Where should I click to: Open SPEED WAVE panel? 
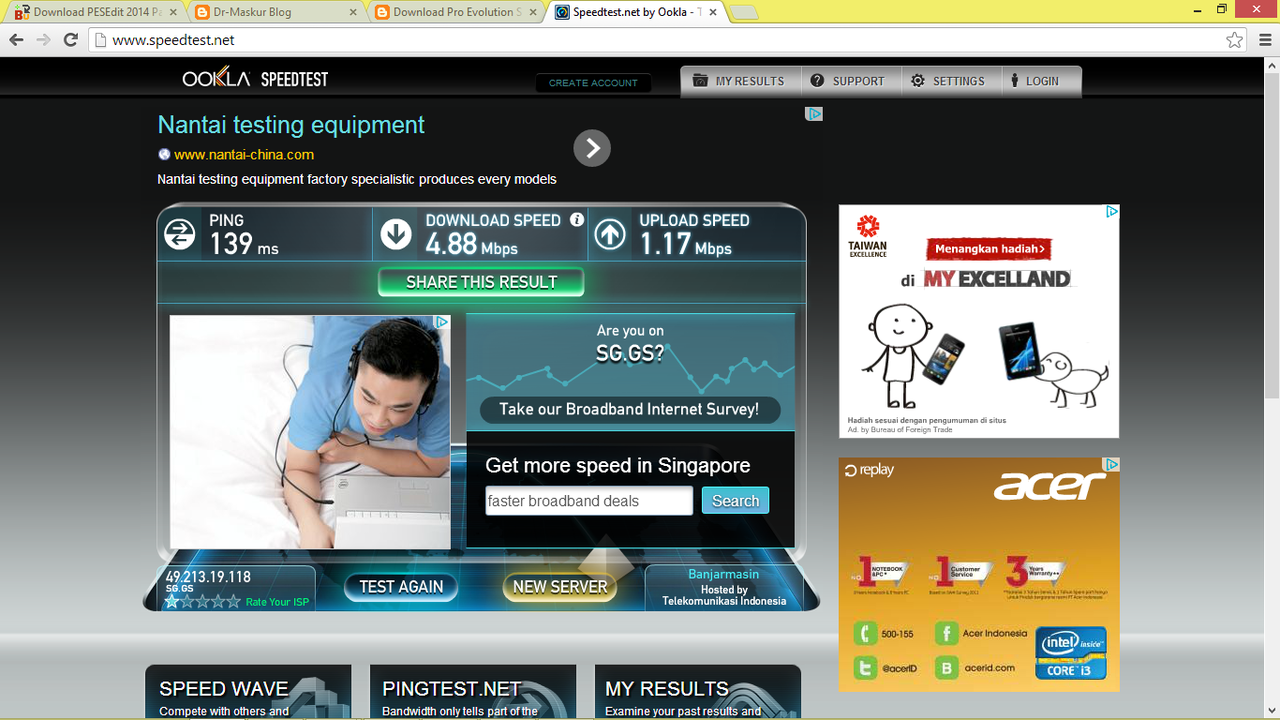pyautogui.click(x=248, y=692)
